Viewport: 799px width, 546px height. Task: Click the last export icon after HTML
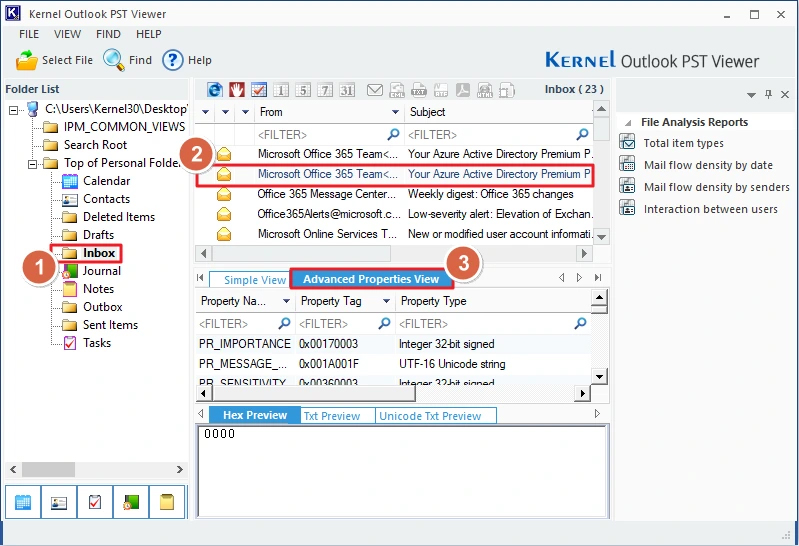(x=507, y=90)
